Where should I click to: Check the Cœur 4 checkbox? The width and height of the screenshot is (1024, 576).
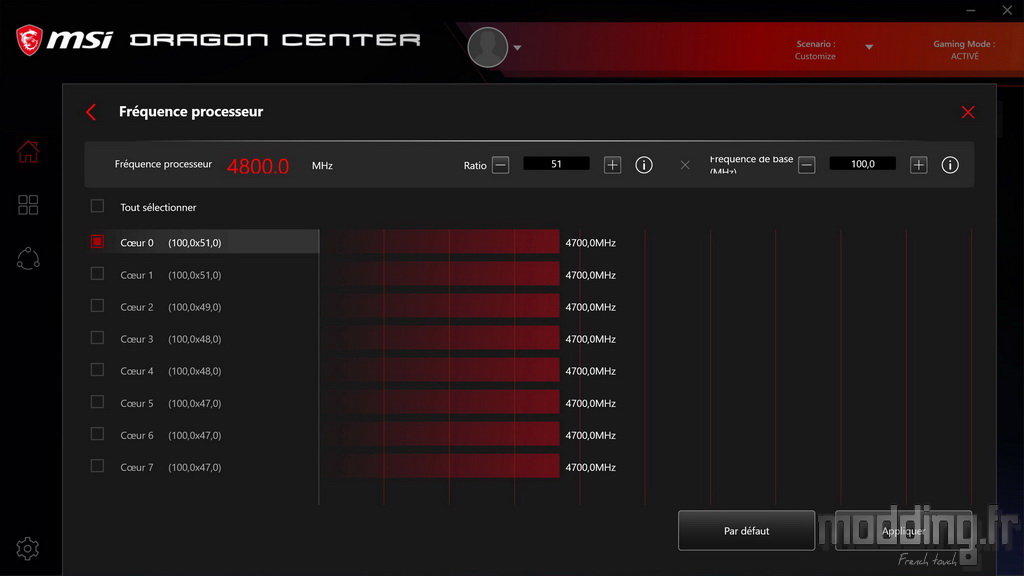[x=97, y=370]
